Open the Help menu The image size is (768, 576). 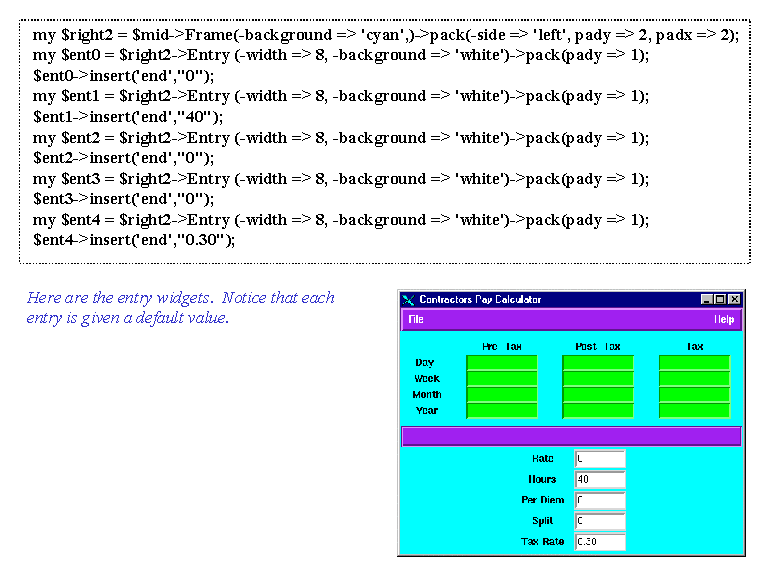click(x=724, y=320)
